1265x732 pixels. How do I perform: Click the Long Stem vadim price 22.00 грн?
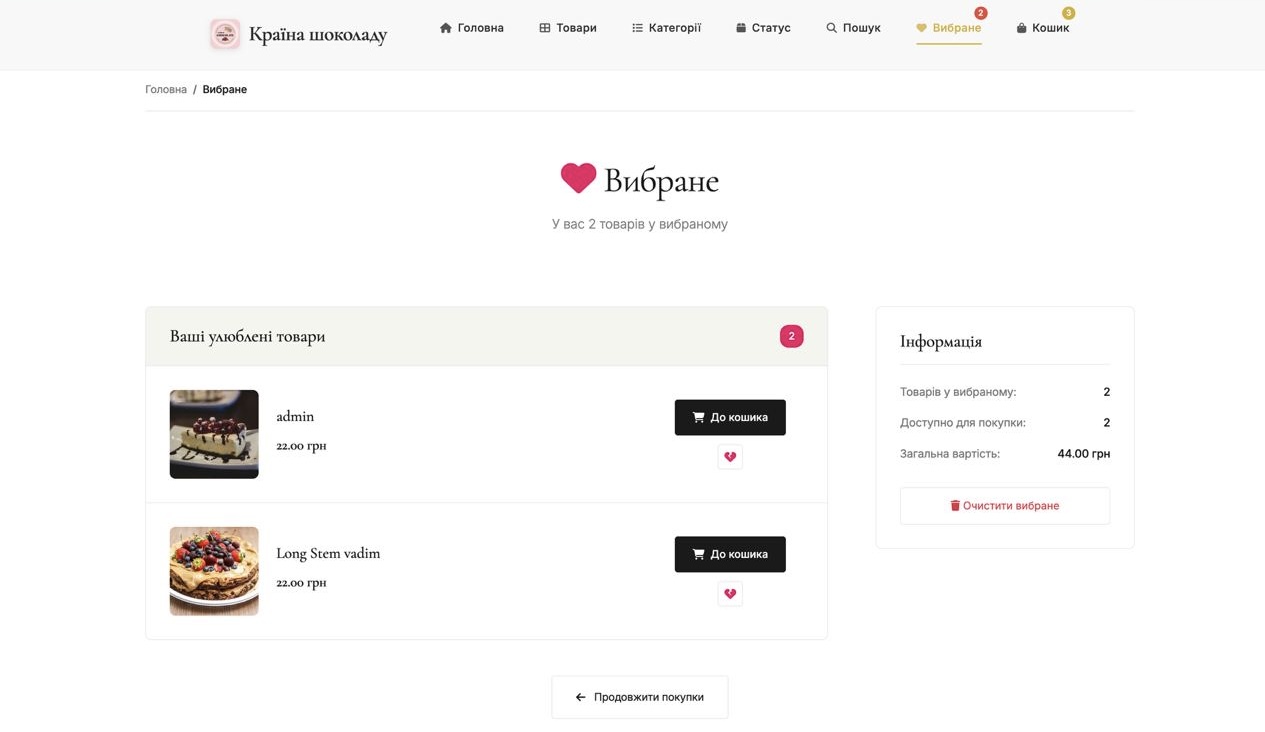[301, 582]
